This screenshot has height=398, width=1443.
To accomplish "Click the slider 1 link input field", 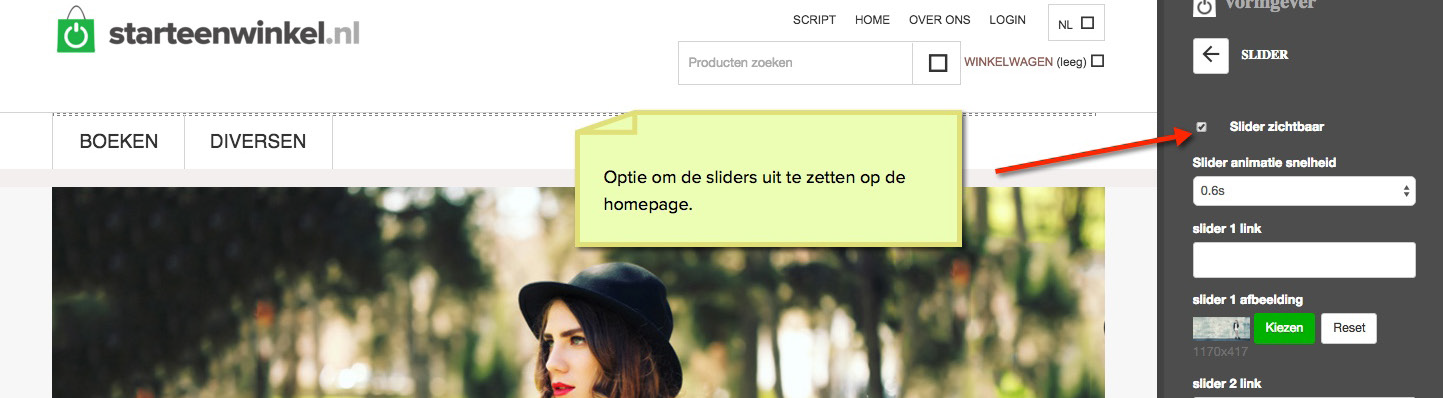I will (x=1304, y=260).
